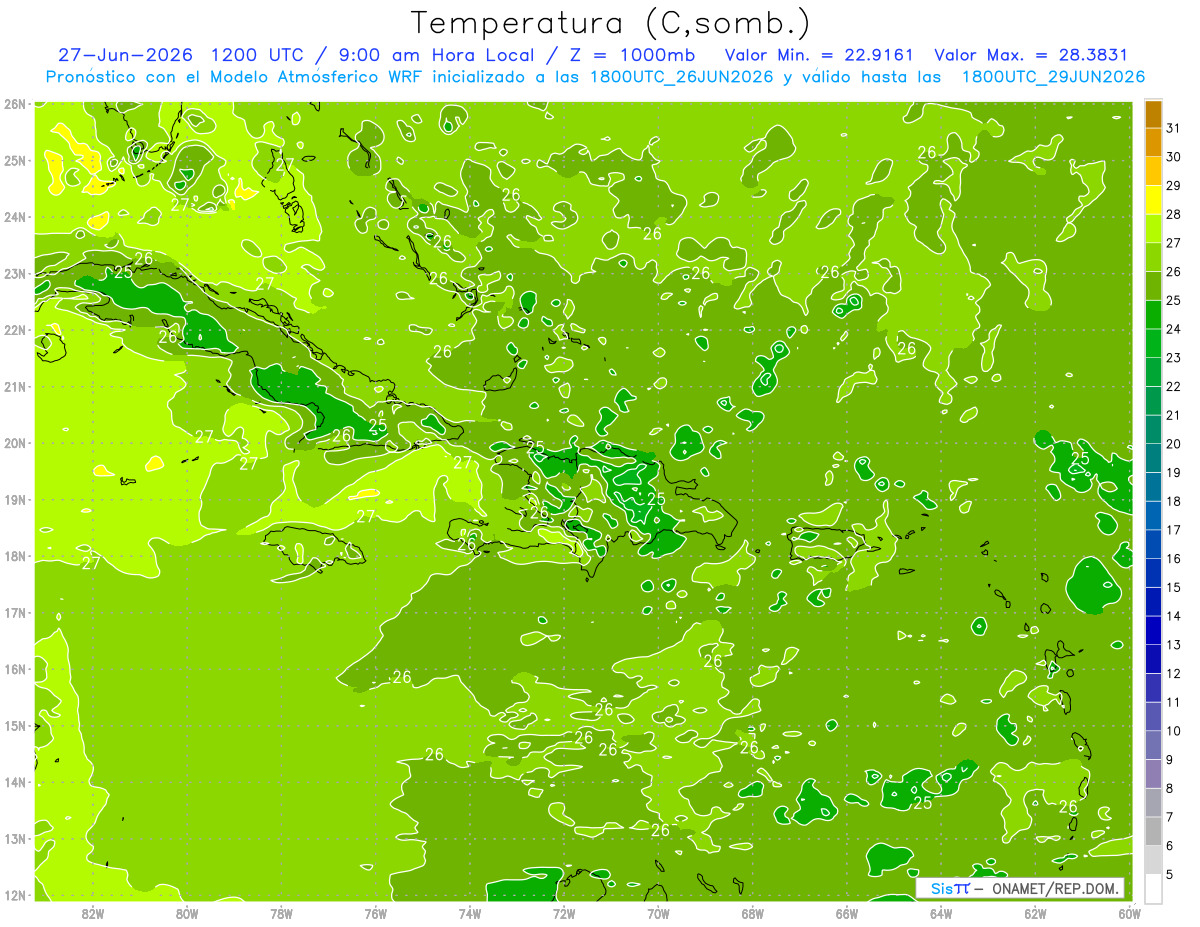Click the purple legend segment between 9 and 10
This screenshot has width=1200, height=927.
point(1153,745)
